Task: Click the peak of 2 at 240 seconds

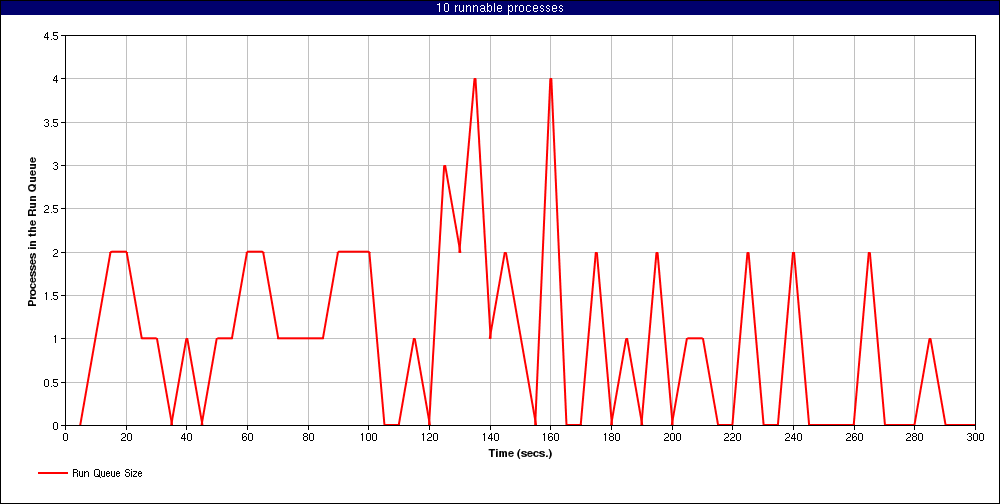Action: coord(793,252)
